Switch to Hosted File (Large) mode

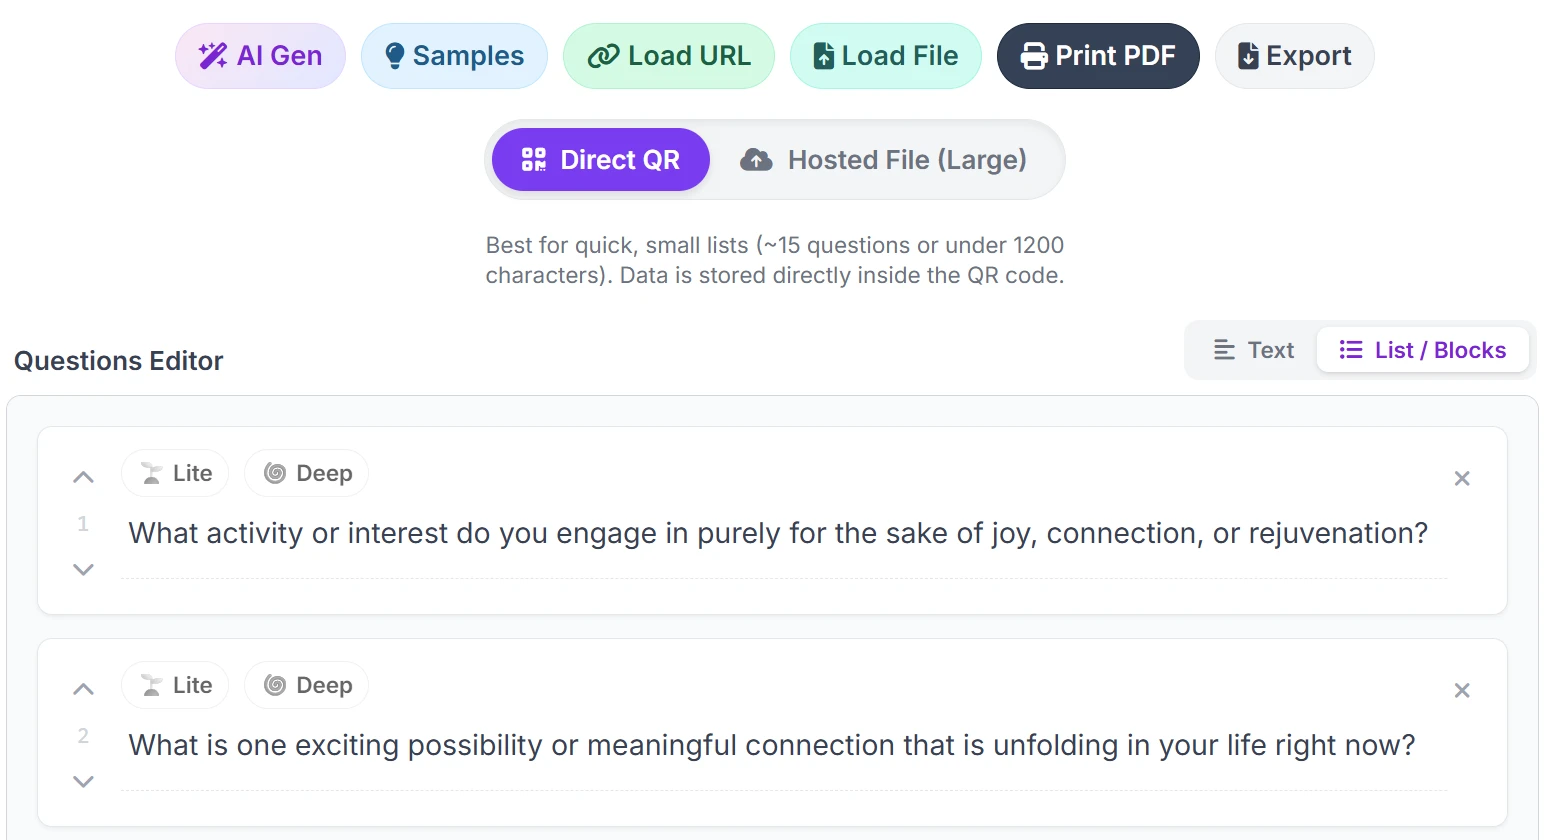(x=883, y=160)
